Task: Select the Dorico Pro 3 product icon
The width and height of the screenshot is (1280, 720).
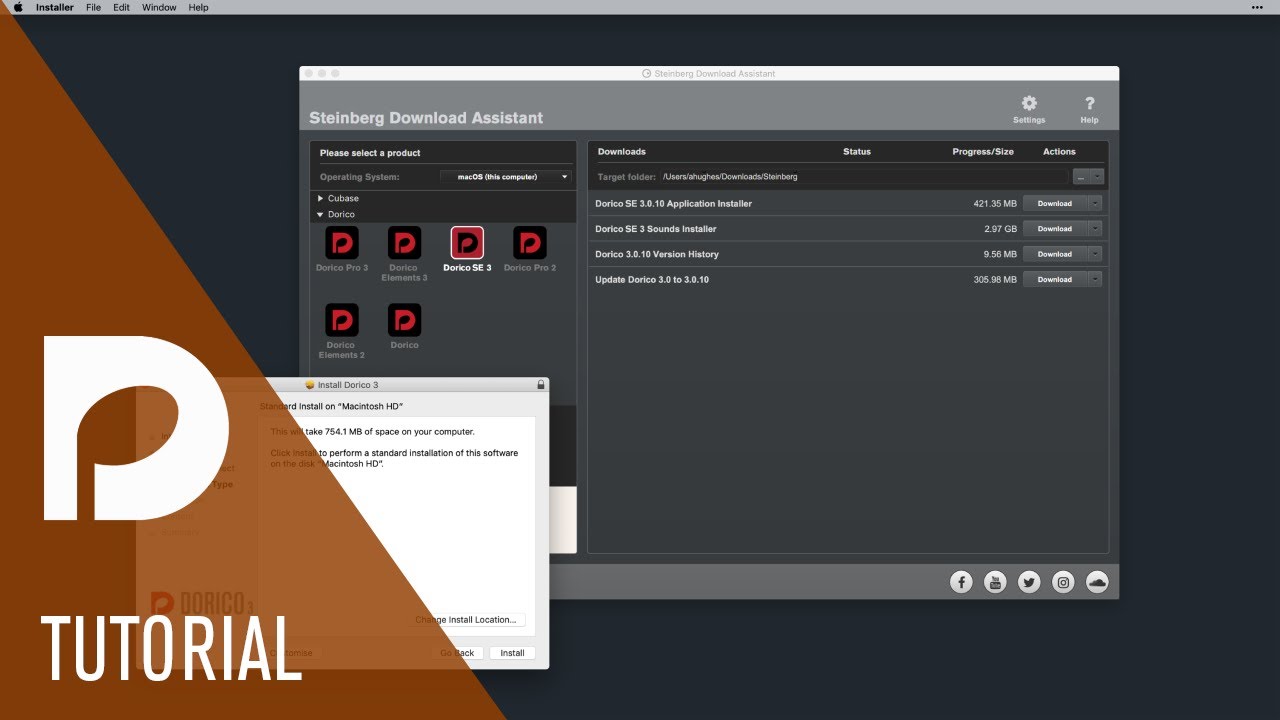Action: 342,243
